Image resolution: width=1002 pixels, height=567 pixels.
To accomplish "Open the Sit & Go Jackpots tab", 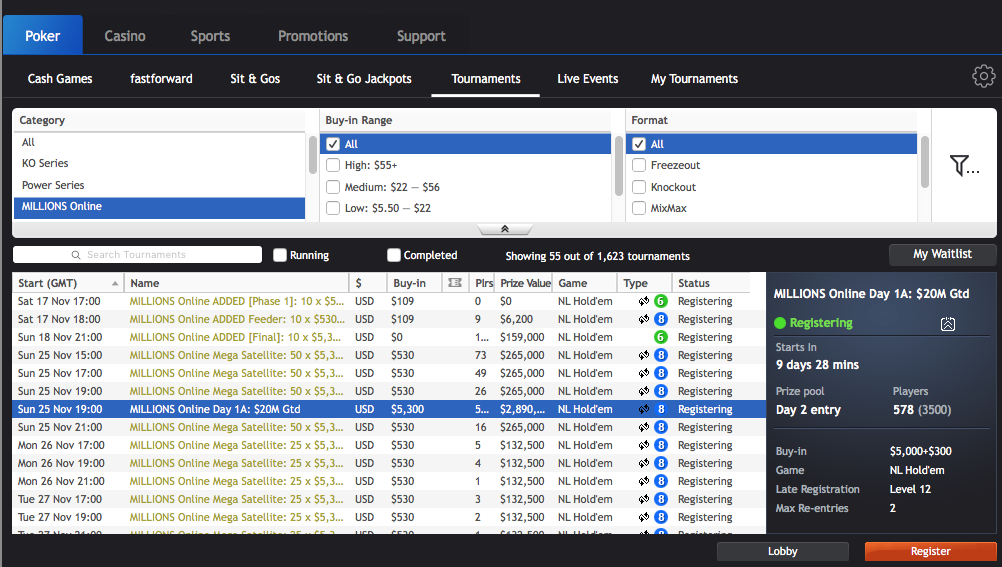I will 364,79.
